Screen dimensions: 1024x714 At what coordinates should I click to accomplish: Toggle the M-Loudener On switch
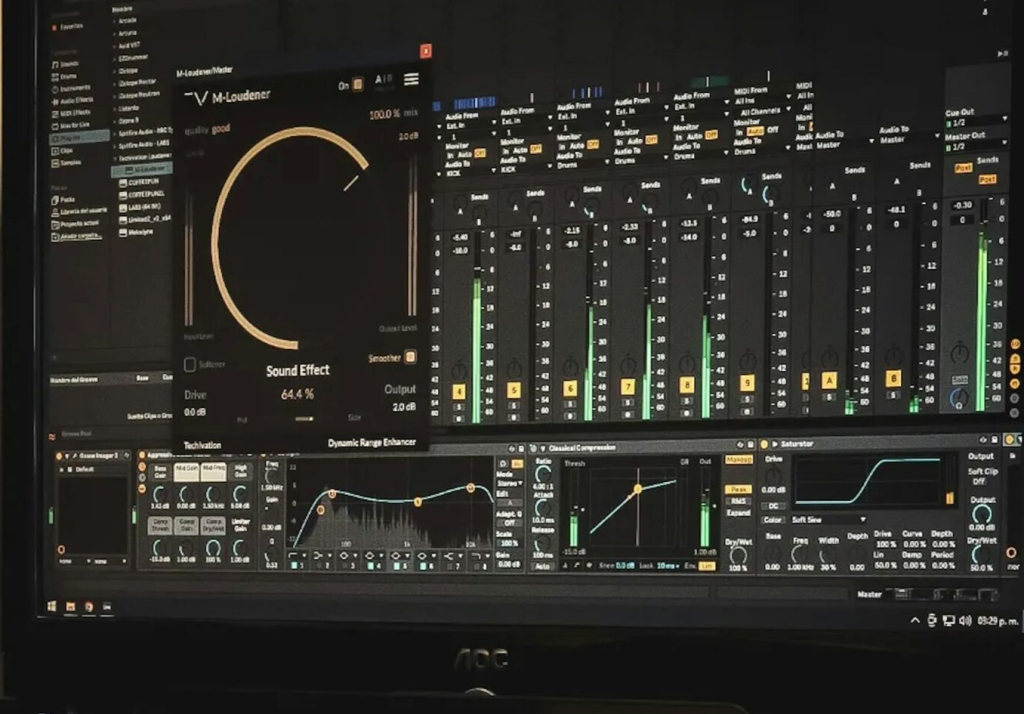(x=357, y=84)
